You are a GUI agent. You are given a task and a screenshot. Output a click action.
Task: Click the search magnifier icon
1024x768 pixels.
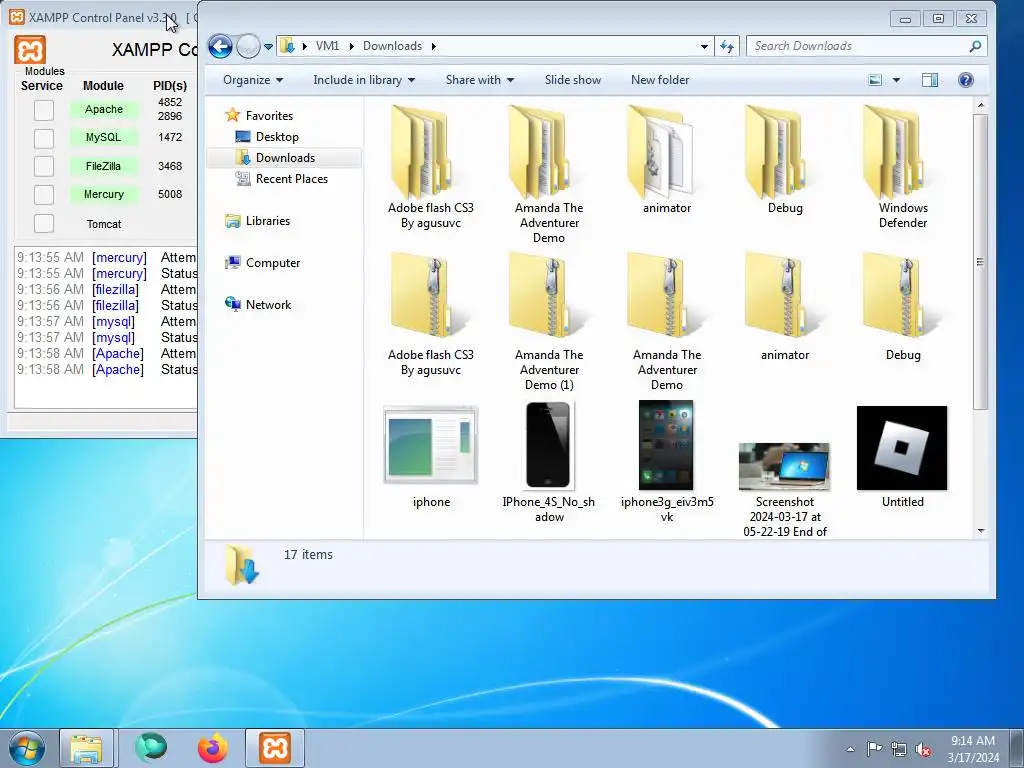coord(975,46)
